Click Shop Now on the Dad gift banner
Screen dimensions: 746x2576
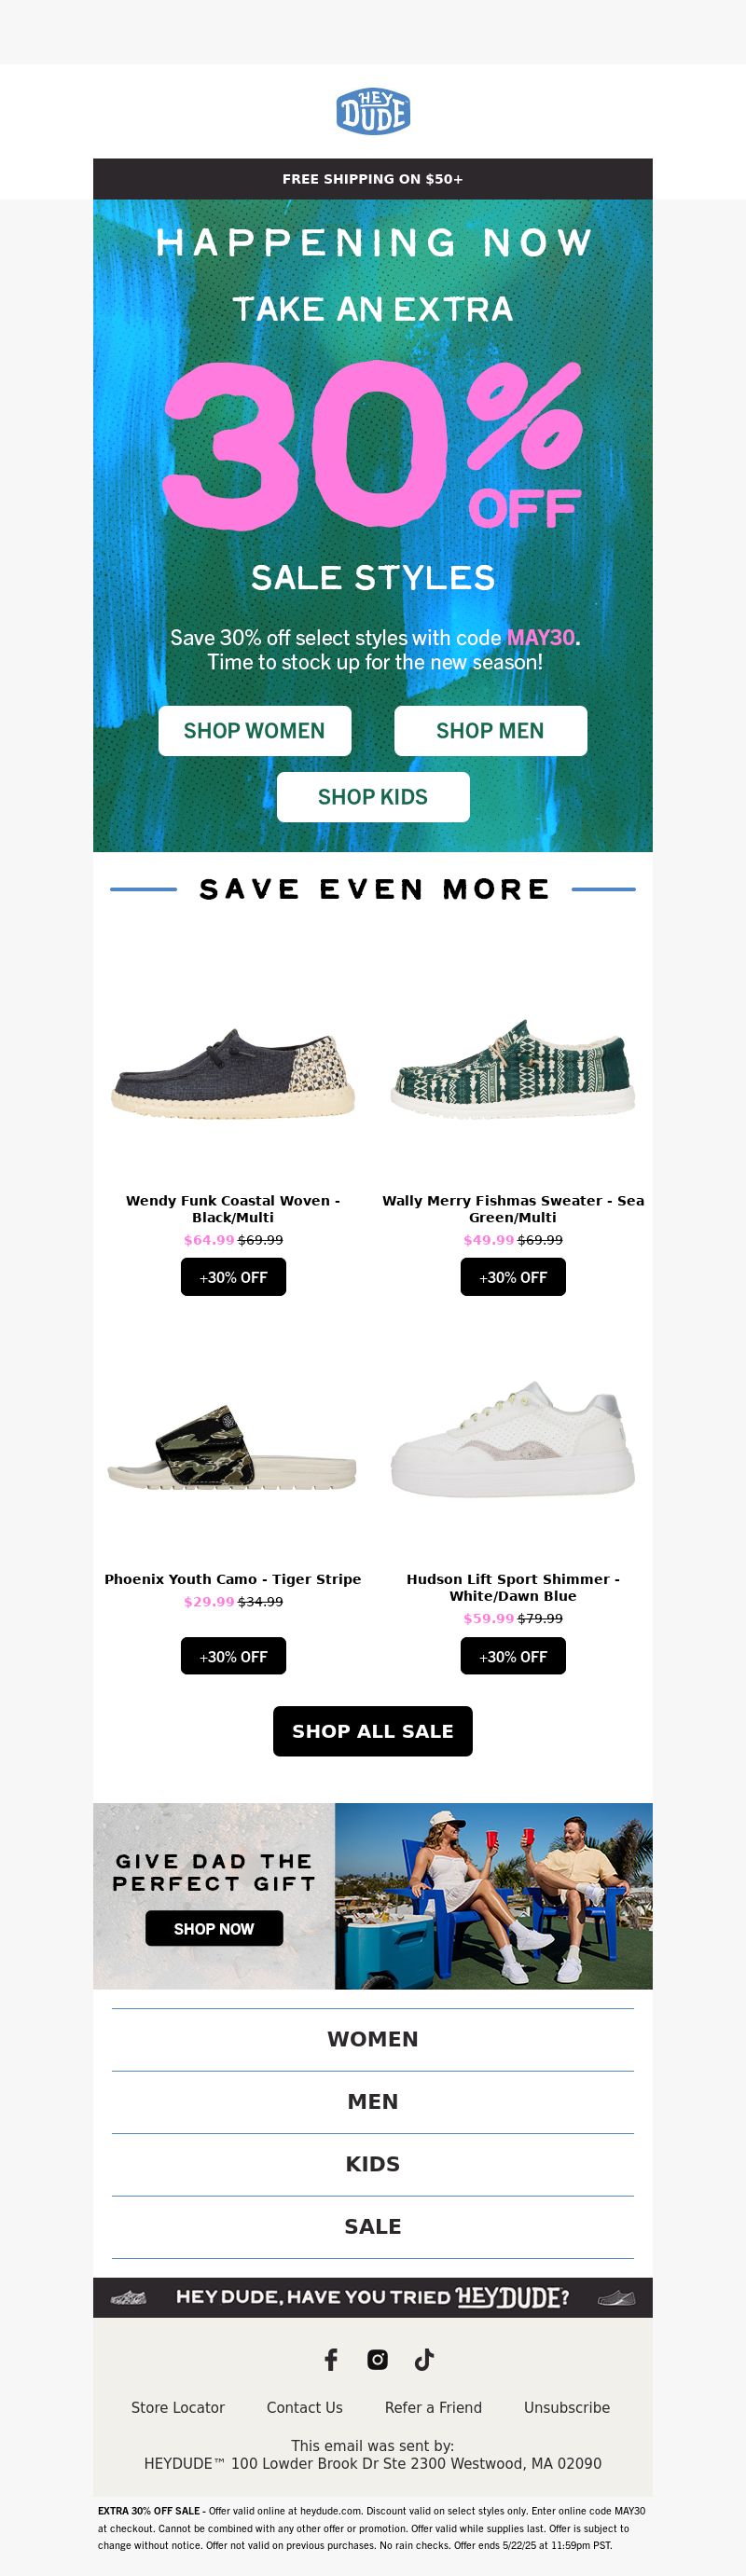tap(214, 1927)
